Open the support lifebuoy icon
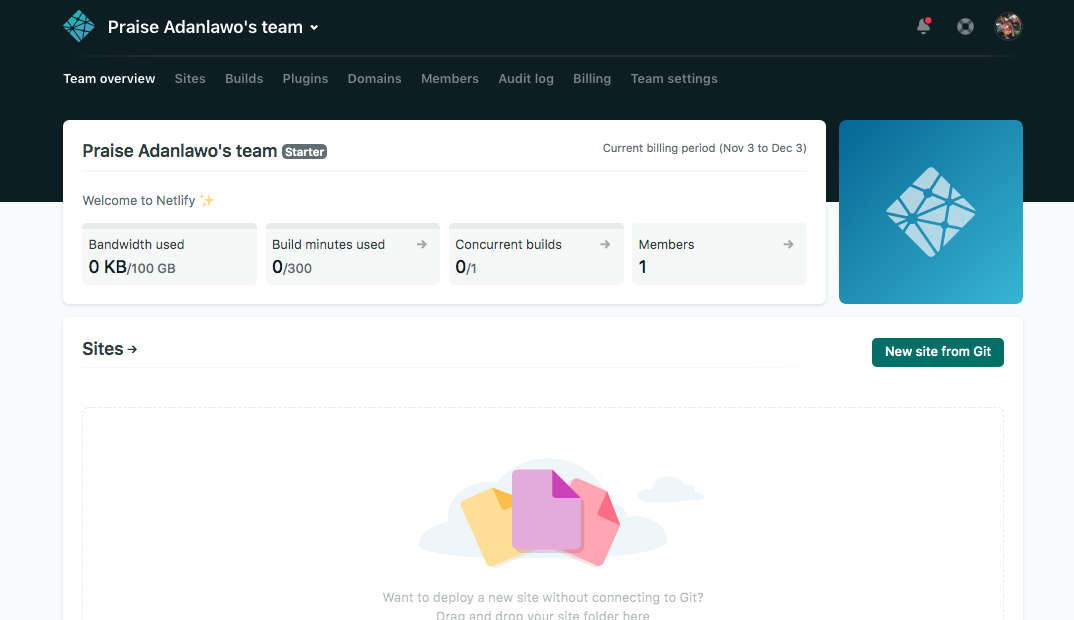The width and height of the screenshot is (1074, 620). [965, 27]
